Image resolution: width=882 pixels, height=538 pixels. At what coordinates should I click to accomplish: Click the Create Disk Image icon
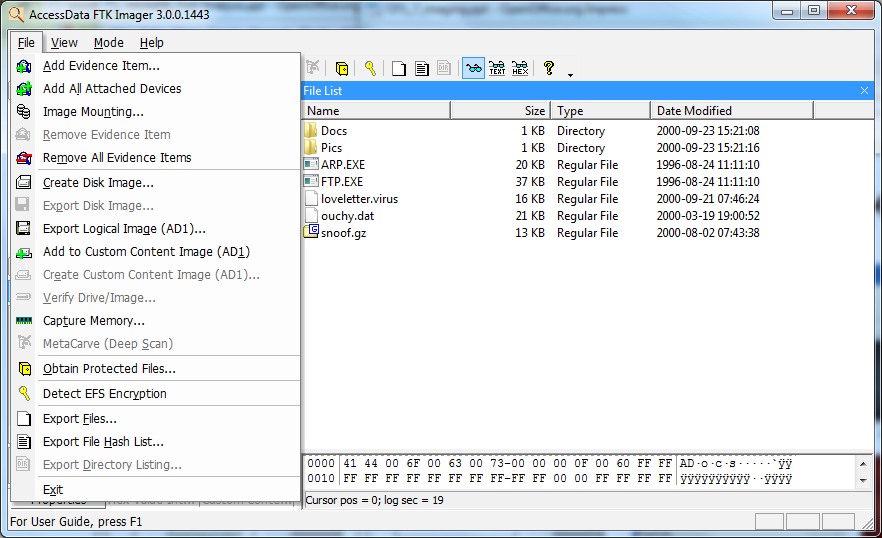[x=24, y=183]
